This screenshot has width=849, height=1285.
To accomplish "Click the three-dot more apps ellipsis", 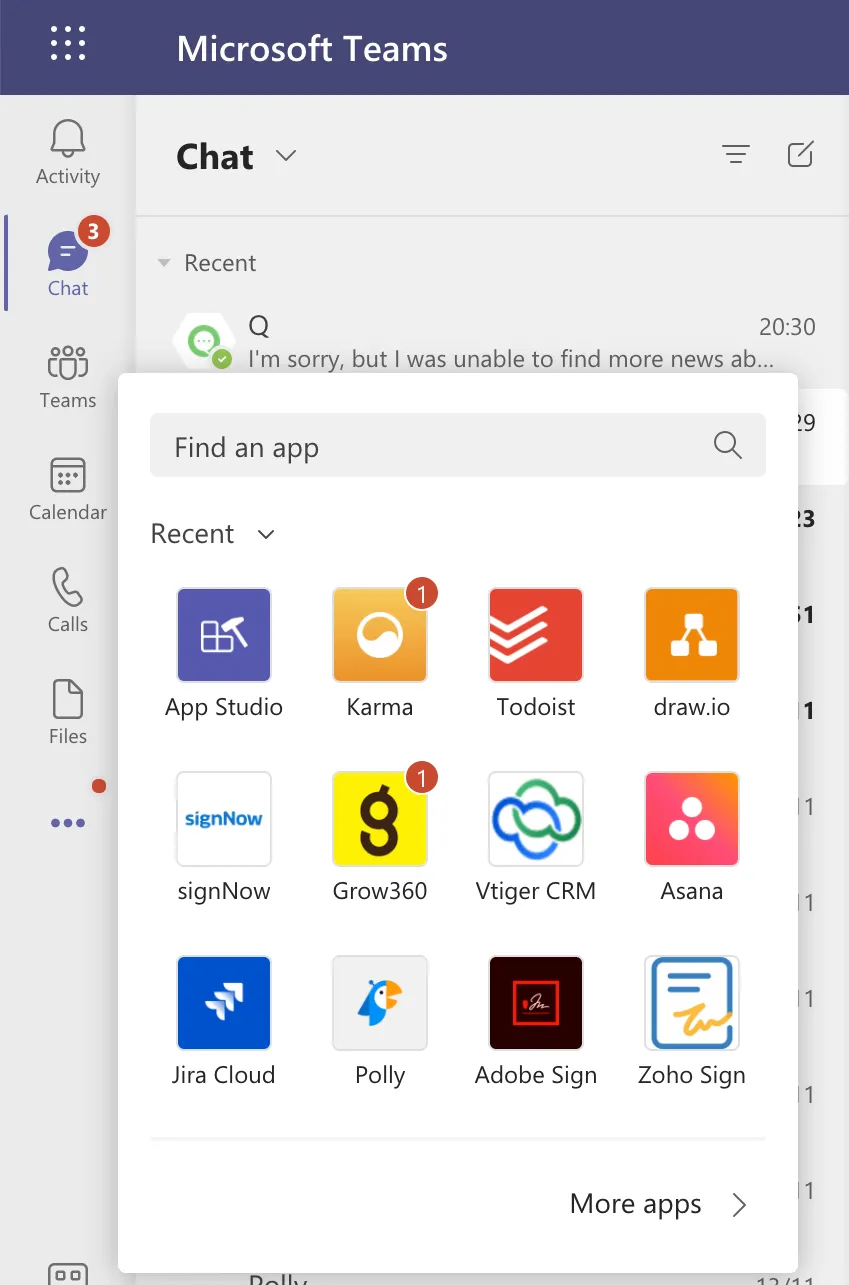I will click(x=68, y=823).
